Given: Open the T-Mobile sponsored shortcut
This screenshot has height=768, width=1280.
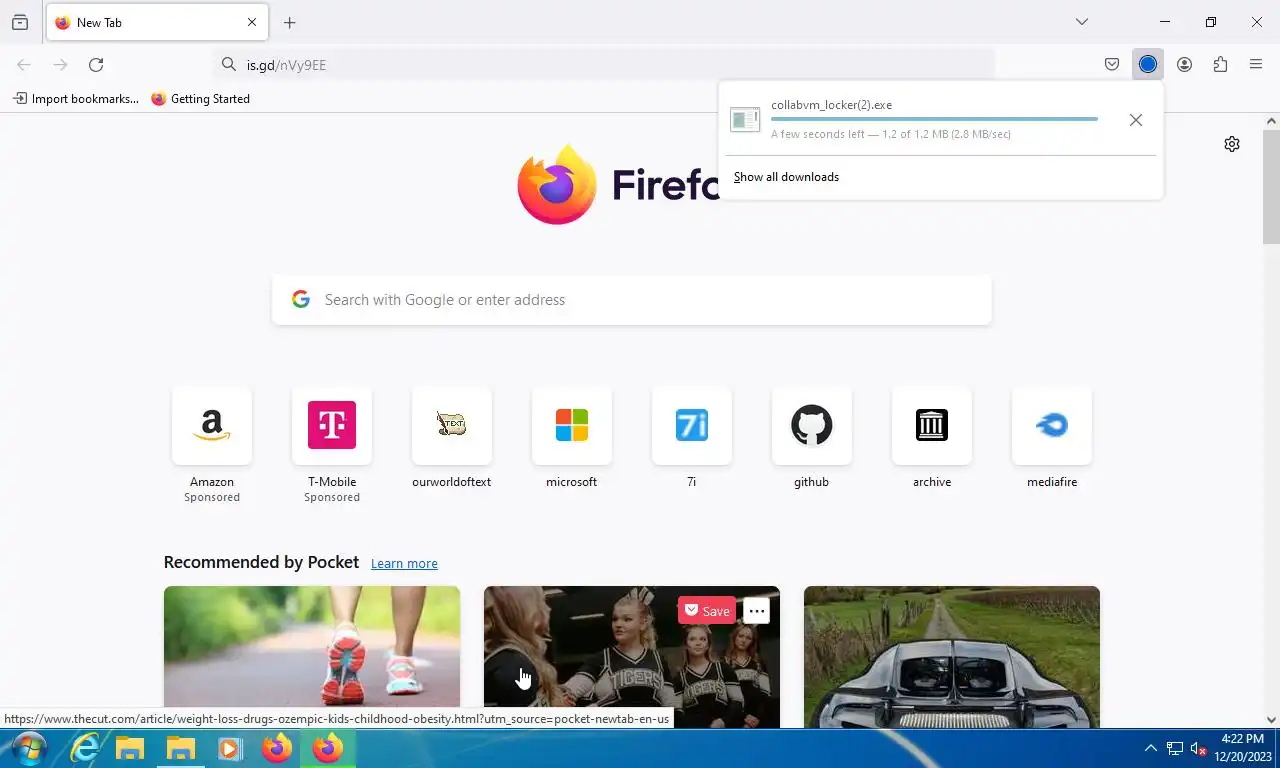Looking at the screenshot, I should pyautogui.click(x=332, y=425).
